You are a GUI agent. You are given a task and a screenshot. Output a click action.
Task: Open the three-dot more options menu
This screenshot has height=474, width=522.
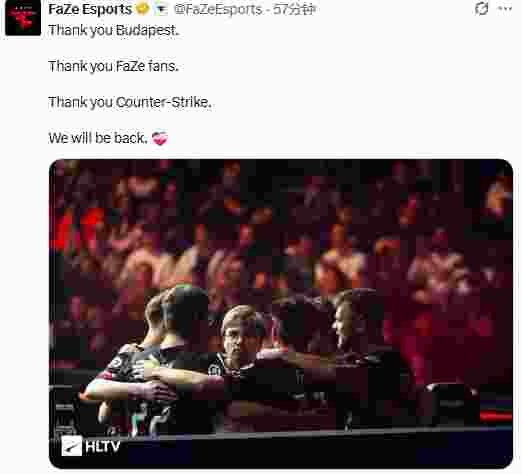tap(505, 9)
